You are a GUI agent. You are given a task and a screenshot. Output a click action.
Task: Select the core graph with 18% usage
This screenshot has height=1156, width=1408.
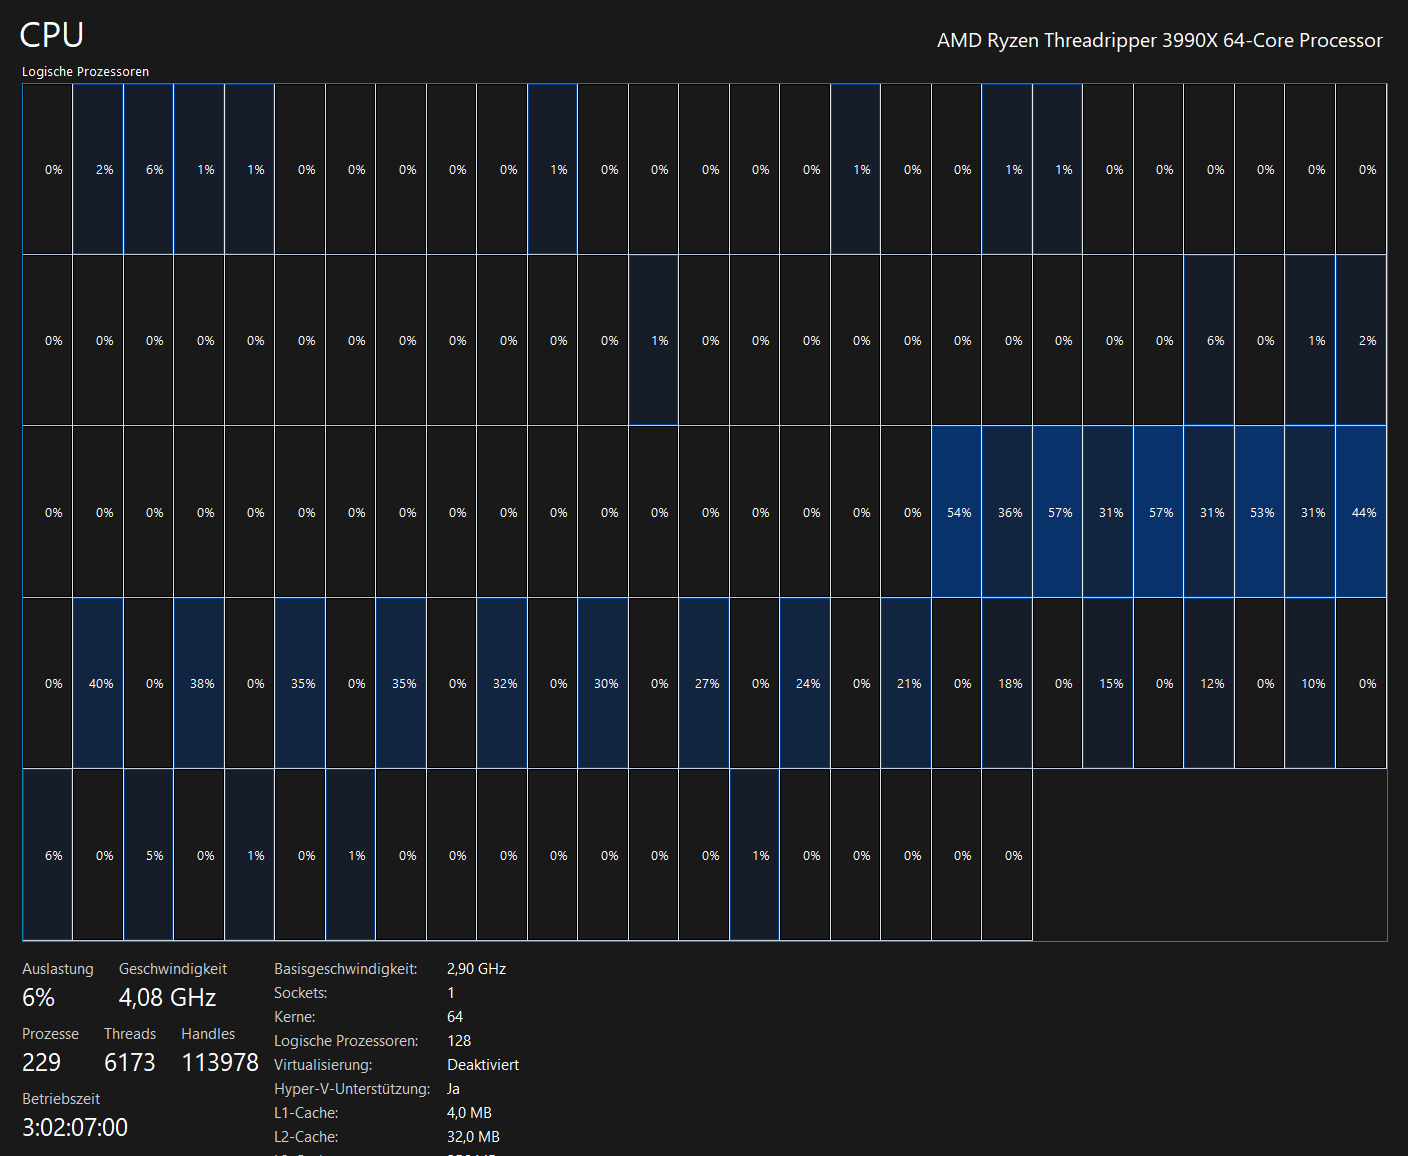[x=1008, y=684]
